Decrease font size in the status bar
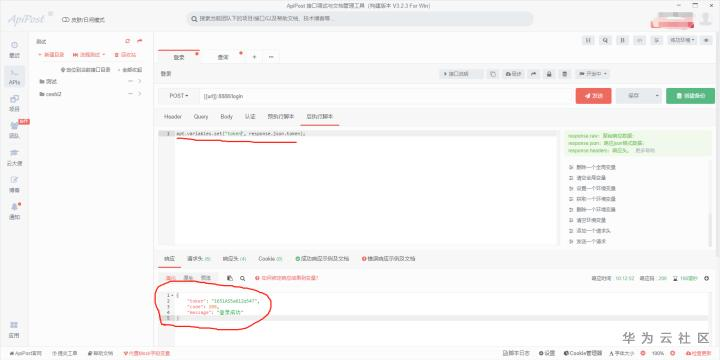Viewport: 720px width, 360px height. (x=642, y=354)
